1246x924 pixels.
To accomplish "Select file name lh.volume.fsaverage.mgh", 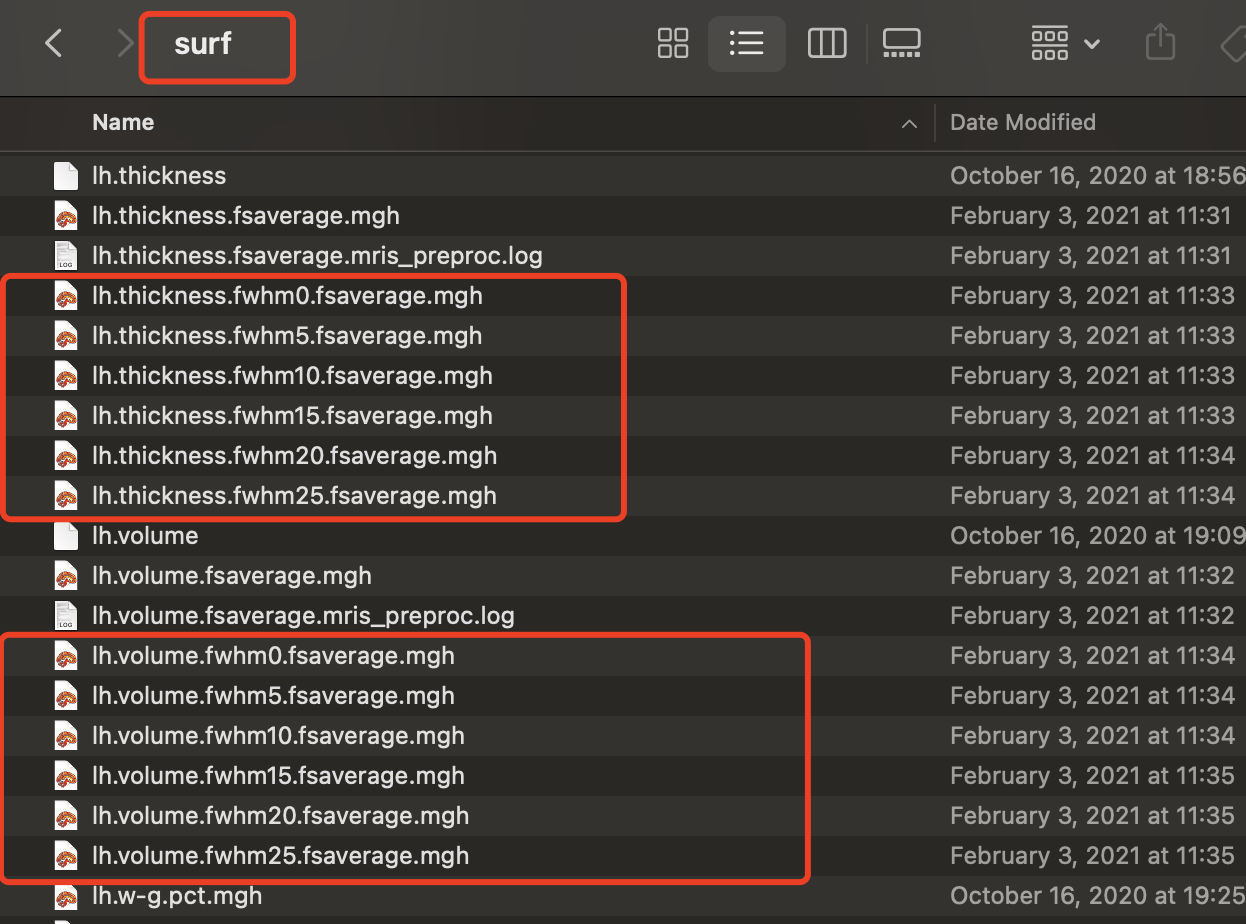I will tap(232, 576).
